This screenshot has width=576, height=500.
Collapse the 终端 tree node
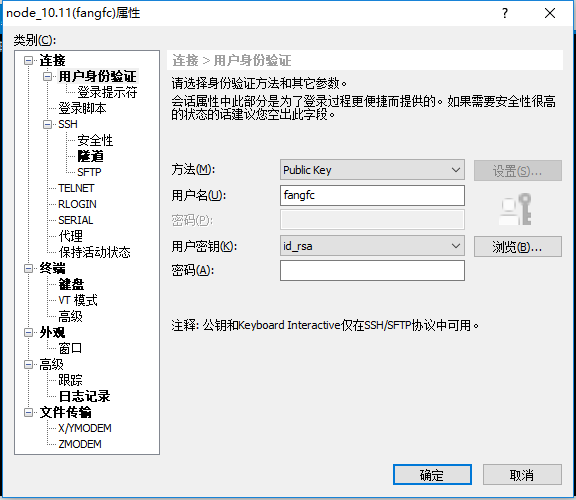pos(28,268)
